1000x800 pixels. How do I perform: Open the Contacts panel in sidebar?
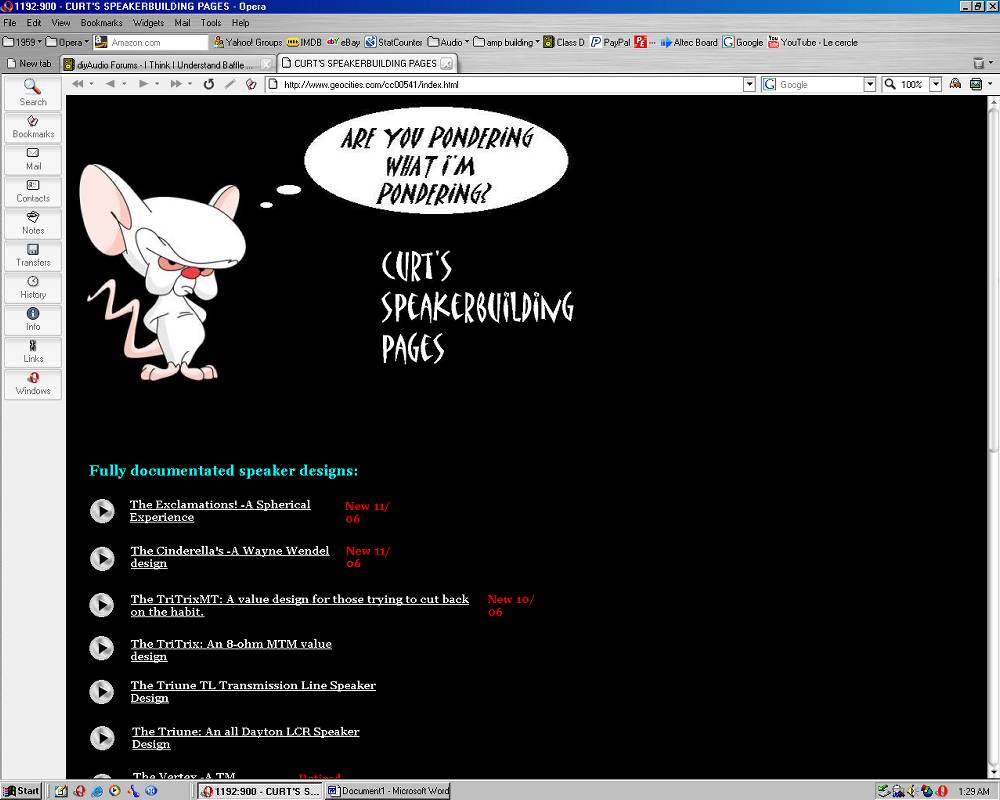[33, 191]
